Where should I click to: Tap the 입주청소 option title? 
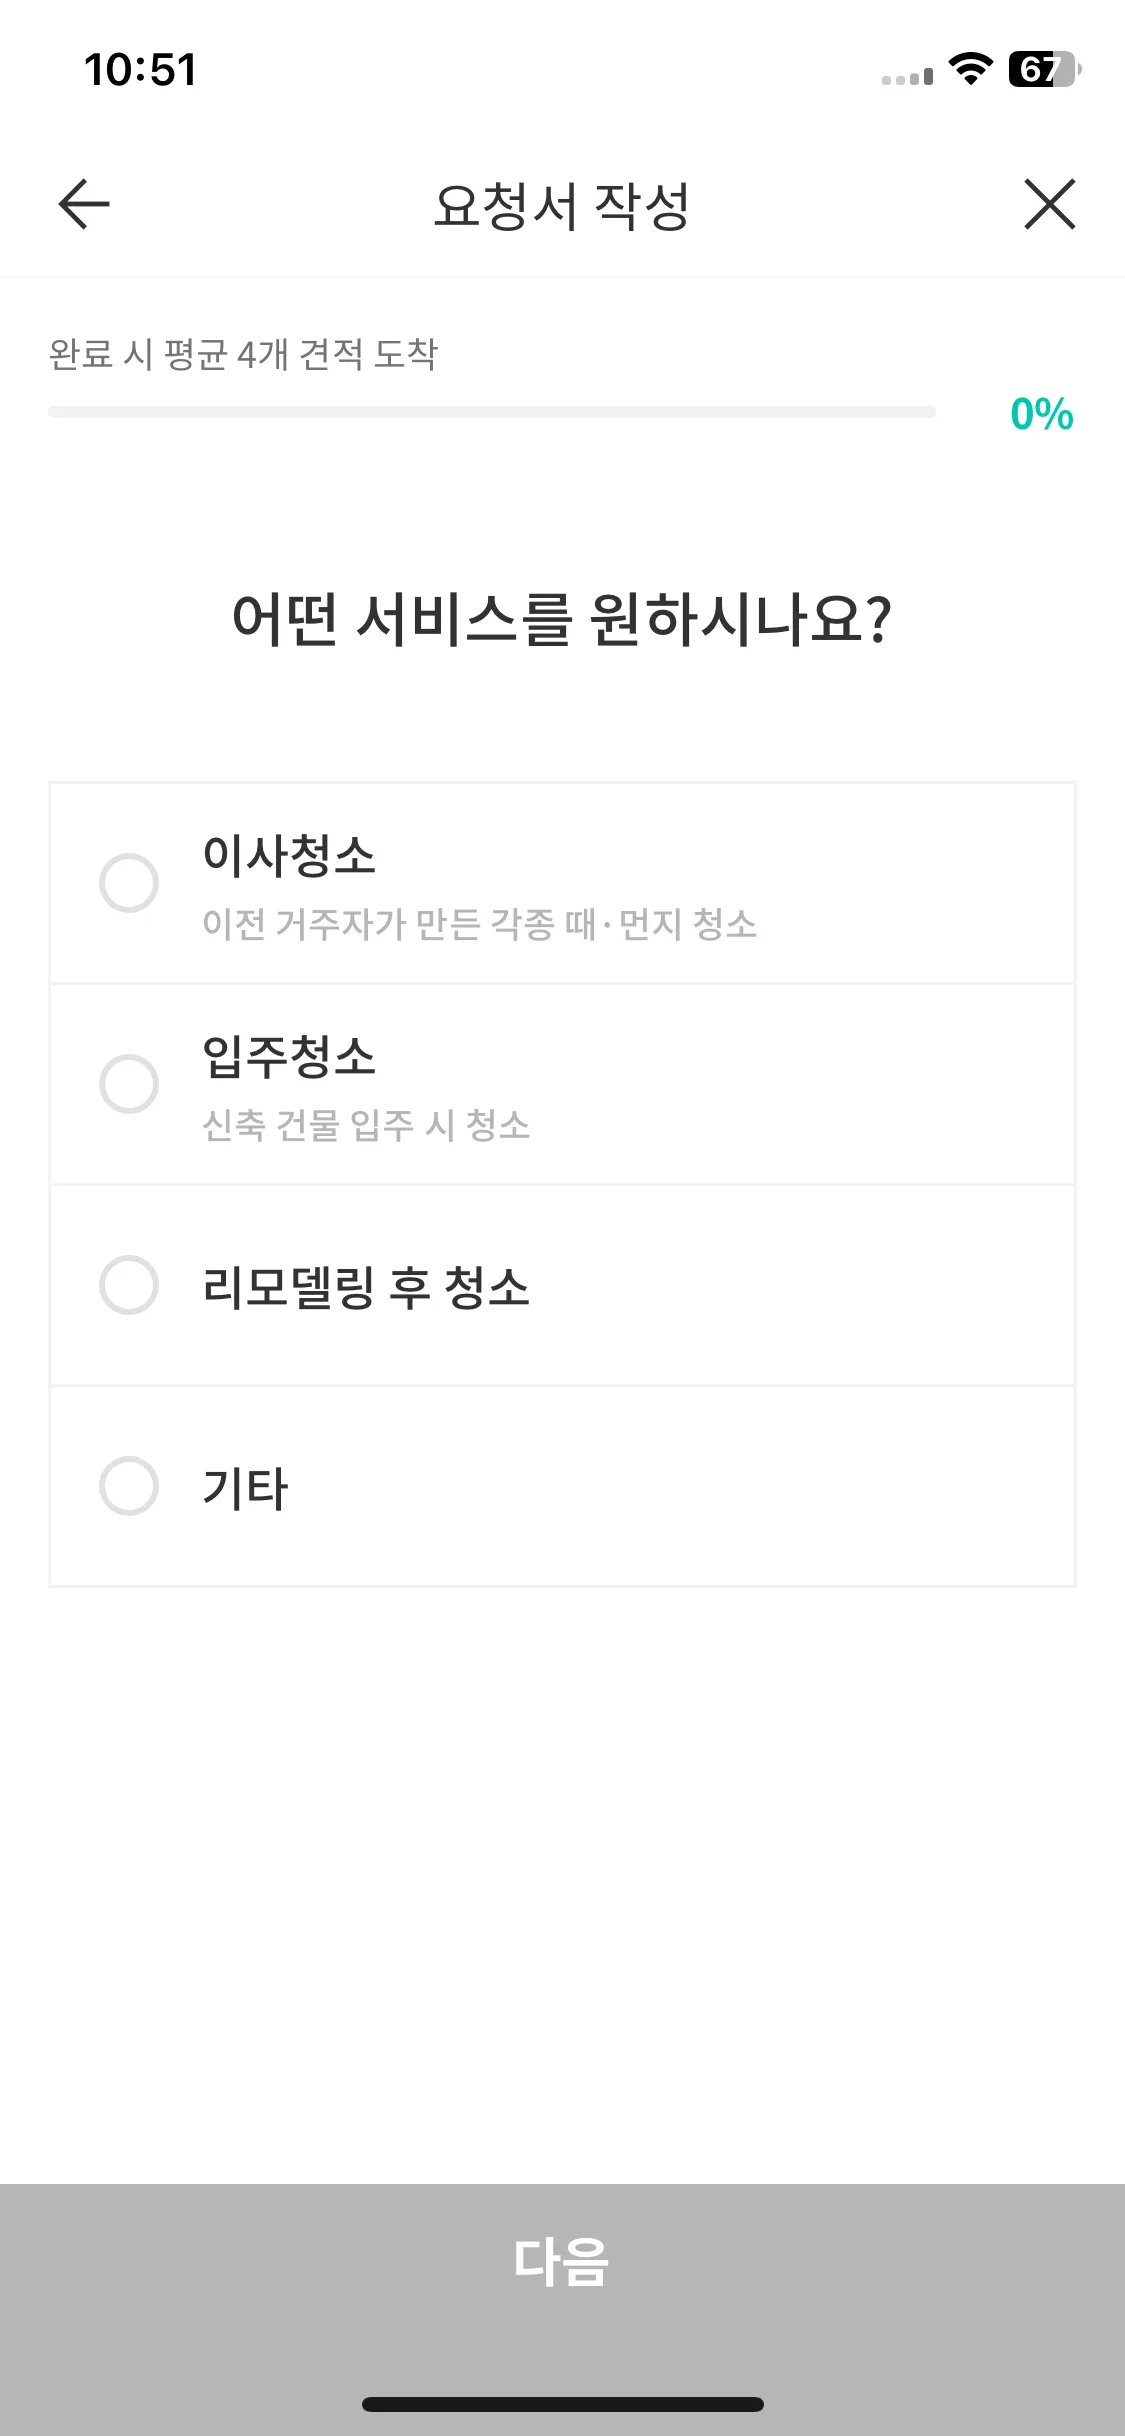tap(289, 1057)
